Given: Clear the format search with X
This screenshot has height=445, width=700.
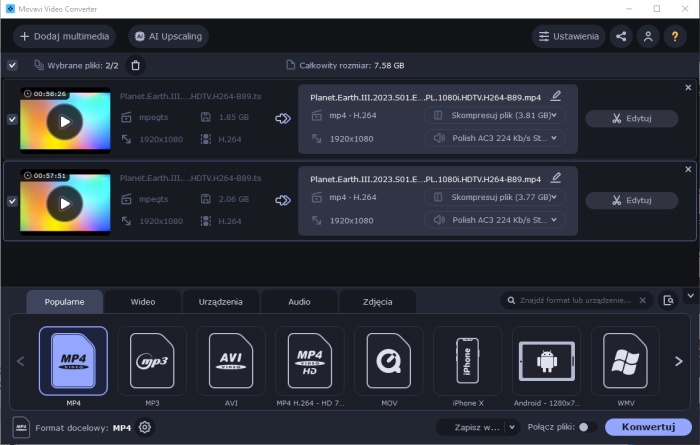Looking at the screenshot, I should [642, 300].
